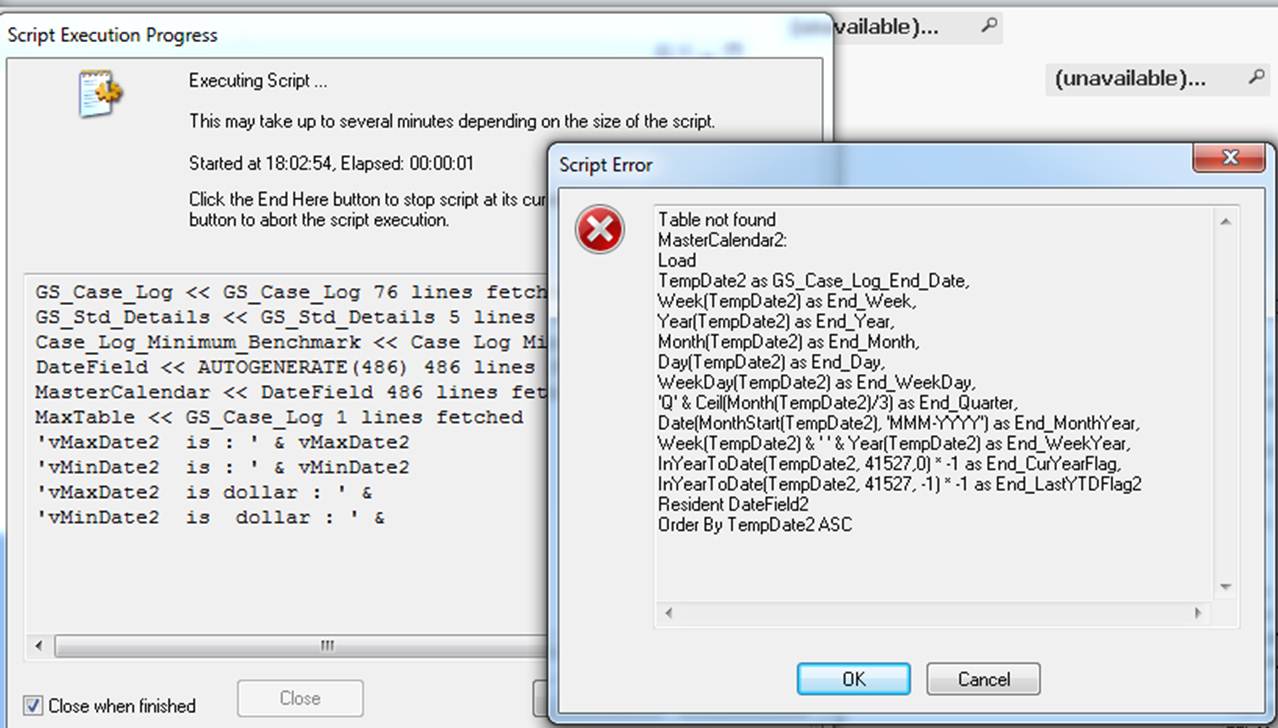Viewport: 1278px width, 728px height.
Task: Click the GS_Case_Log lines fetched log entry
Action: click(x=291, y=293)
